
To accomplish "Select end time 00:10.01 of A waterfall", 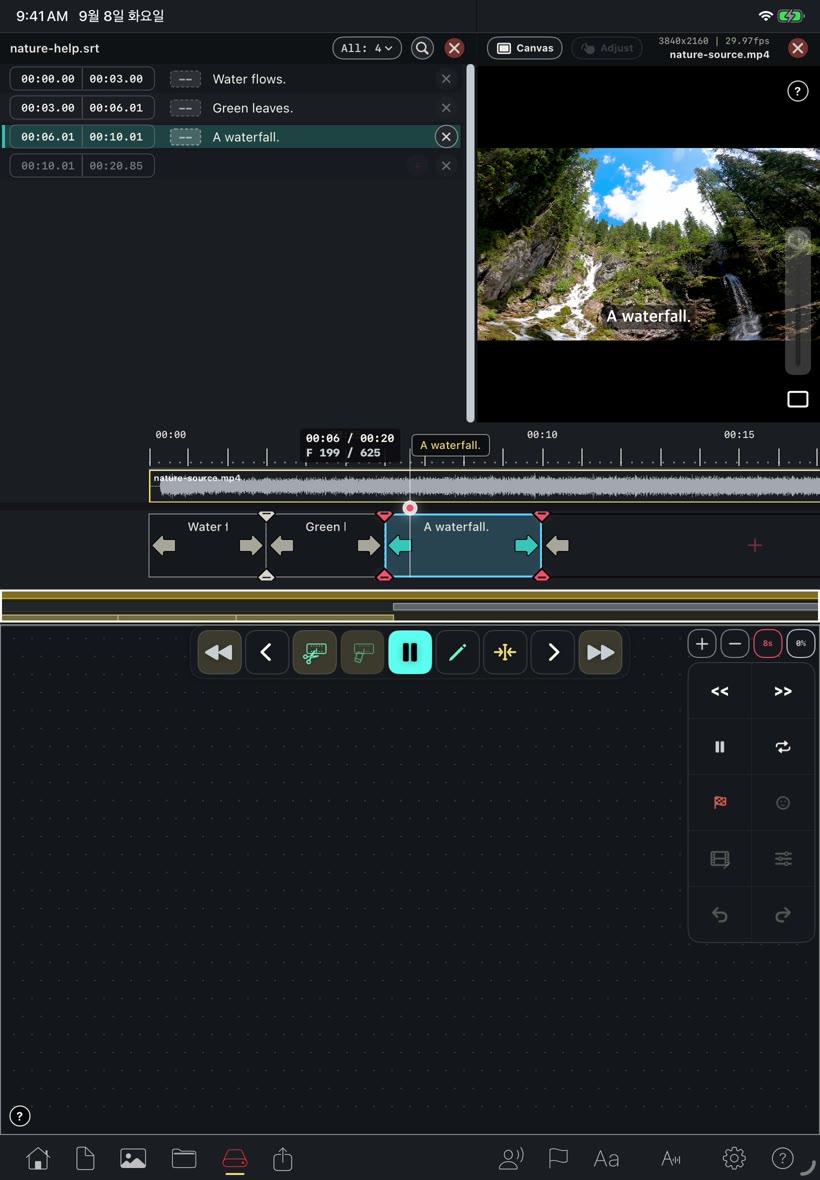I will 117,137.
